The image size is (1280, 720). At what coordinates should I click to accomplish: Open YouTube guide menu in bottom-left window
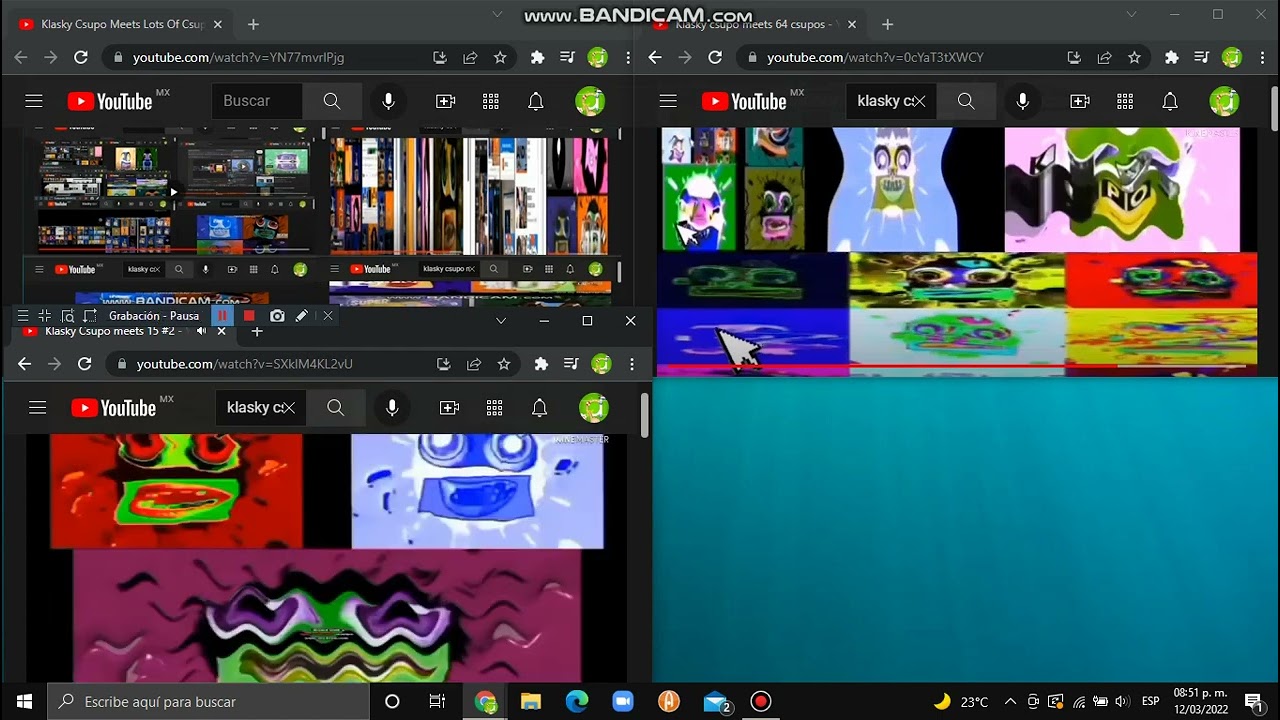(38, 407)
